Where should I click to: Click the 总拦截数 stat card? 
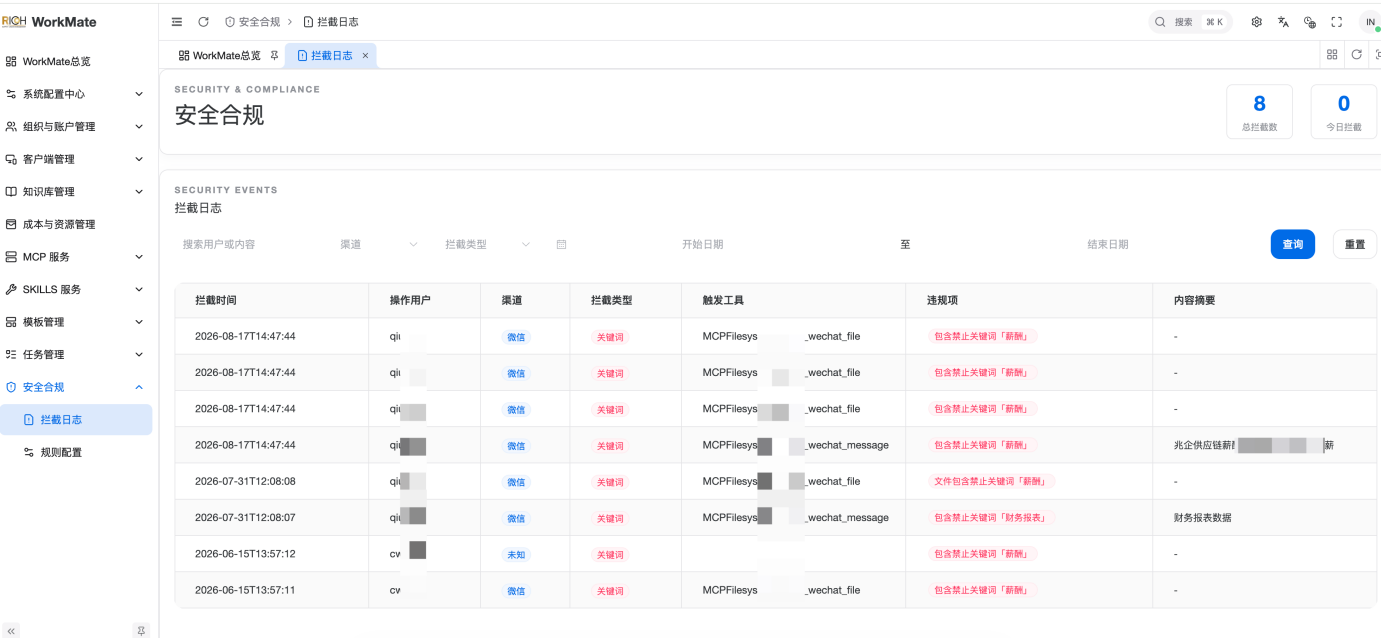click(x=1259, y=111)
